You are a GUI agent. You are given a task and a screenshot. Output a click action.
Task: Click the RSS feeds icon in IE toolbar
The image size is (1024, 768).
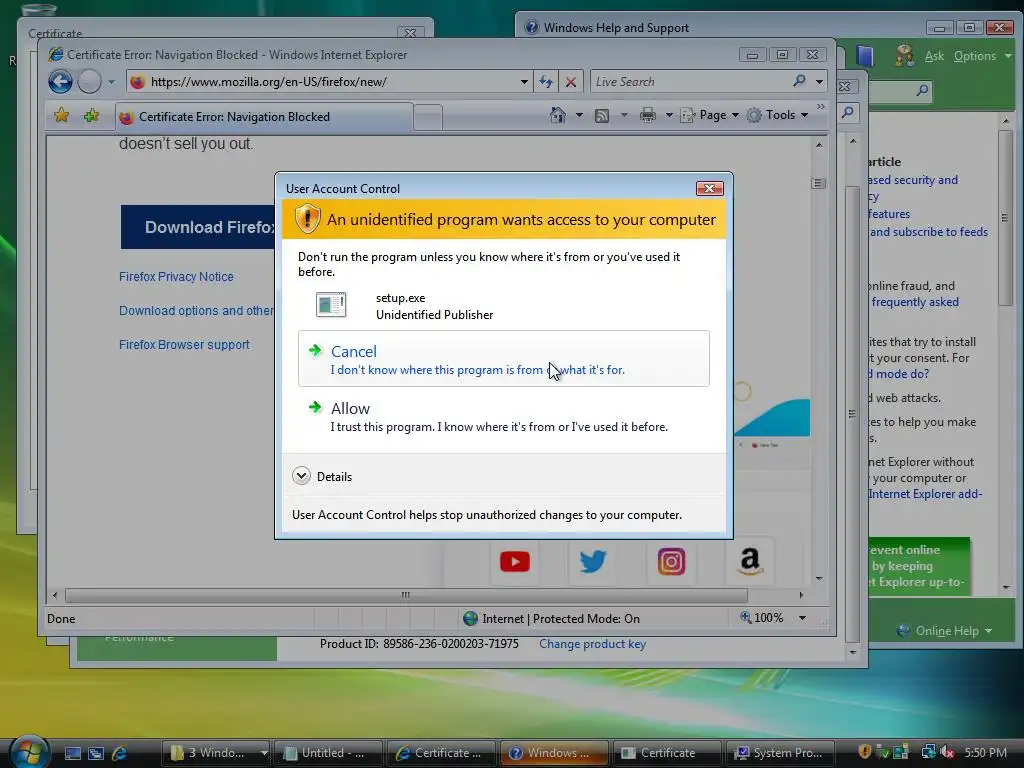[x=602, y=116]
